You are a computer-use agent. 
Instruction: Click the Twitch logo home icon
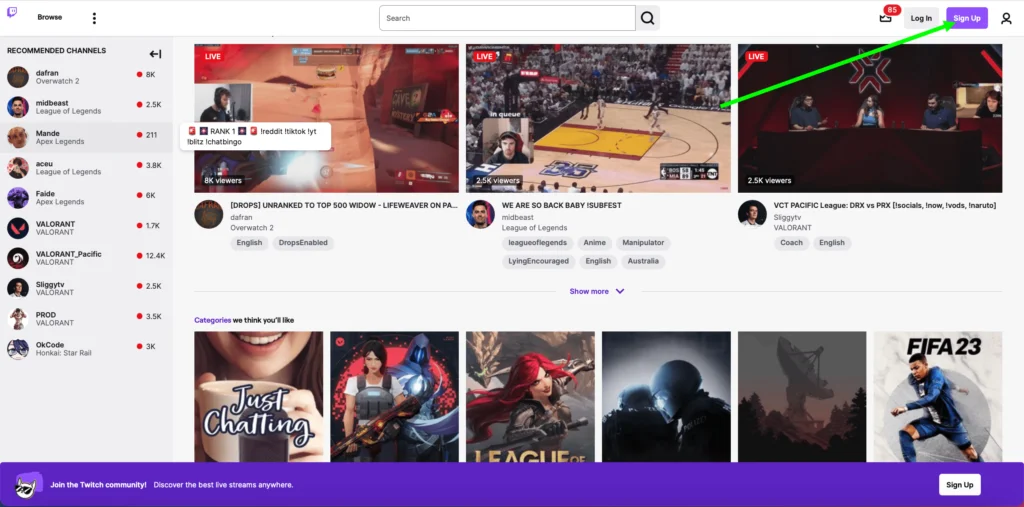coord(12,12)
